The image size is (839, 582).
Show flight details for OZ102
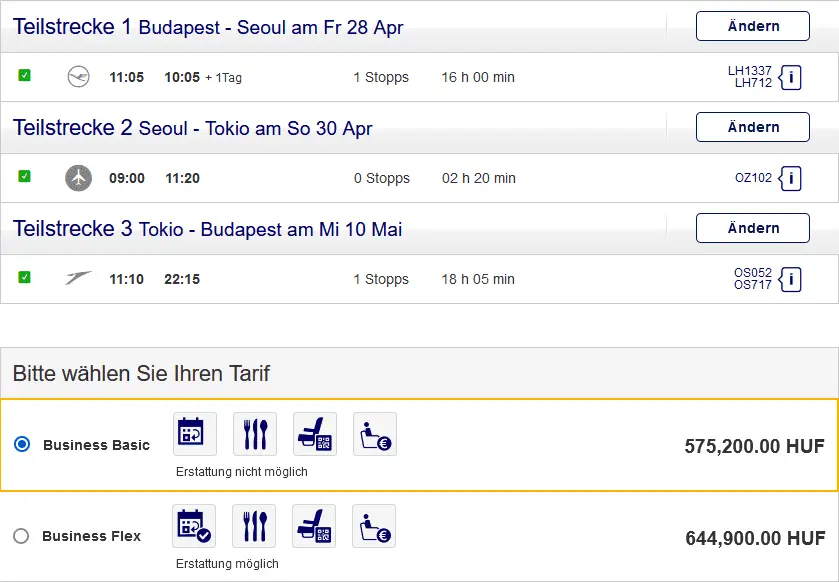click(790, 178)
